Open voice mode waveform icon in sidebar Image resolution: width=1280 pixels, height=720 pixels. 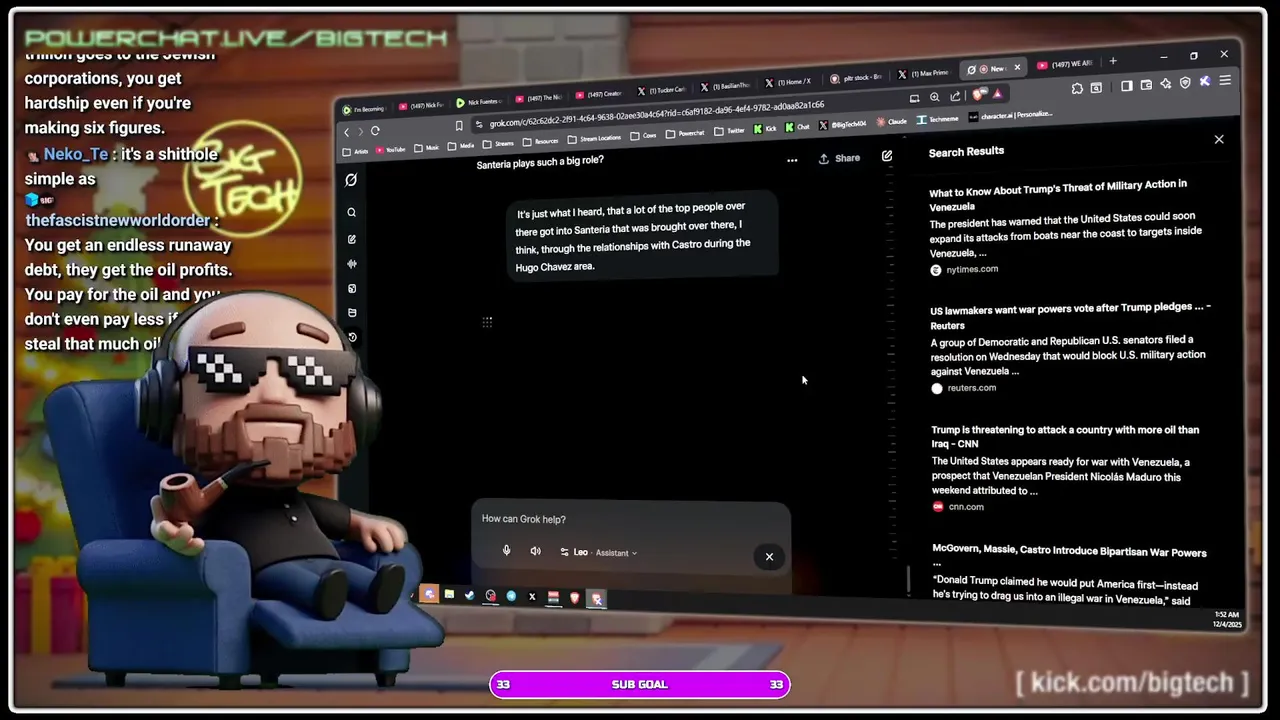(351, 264)
